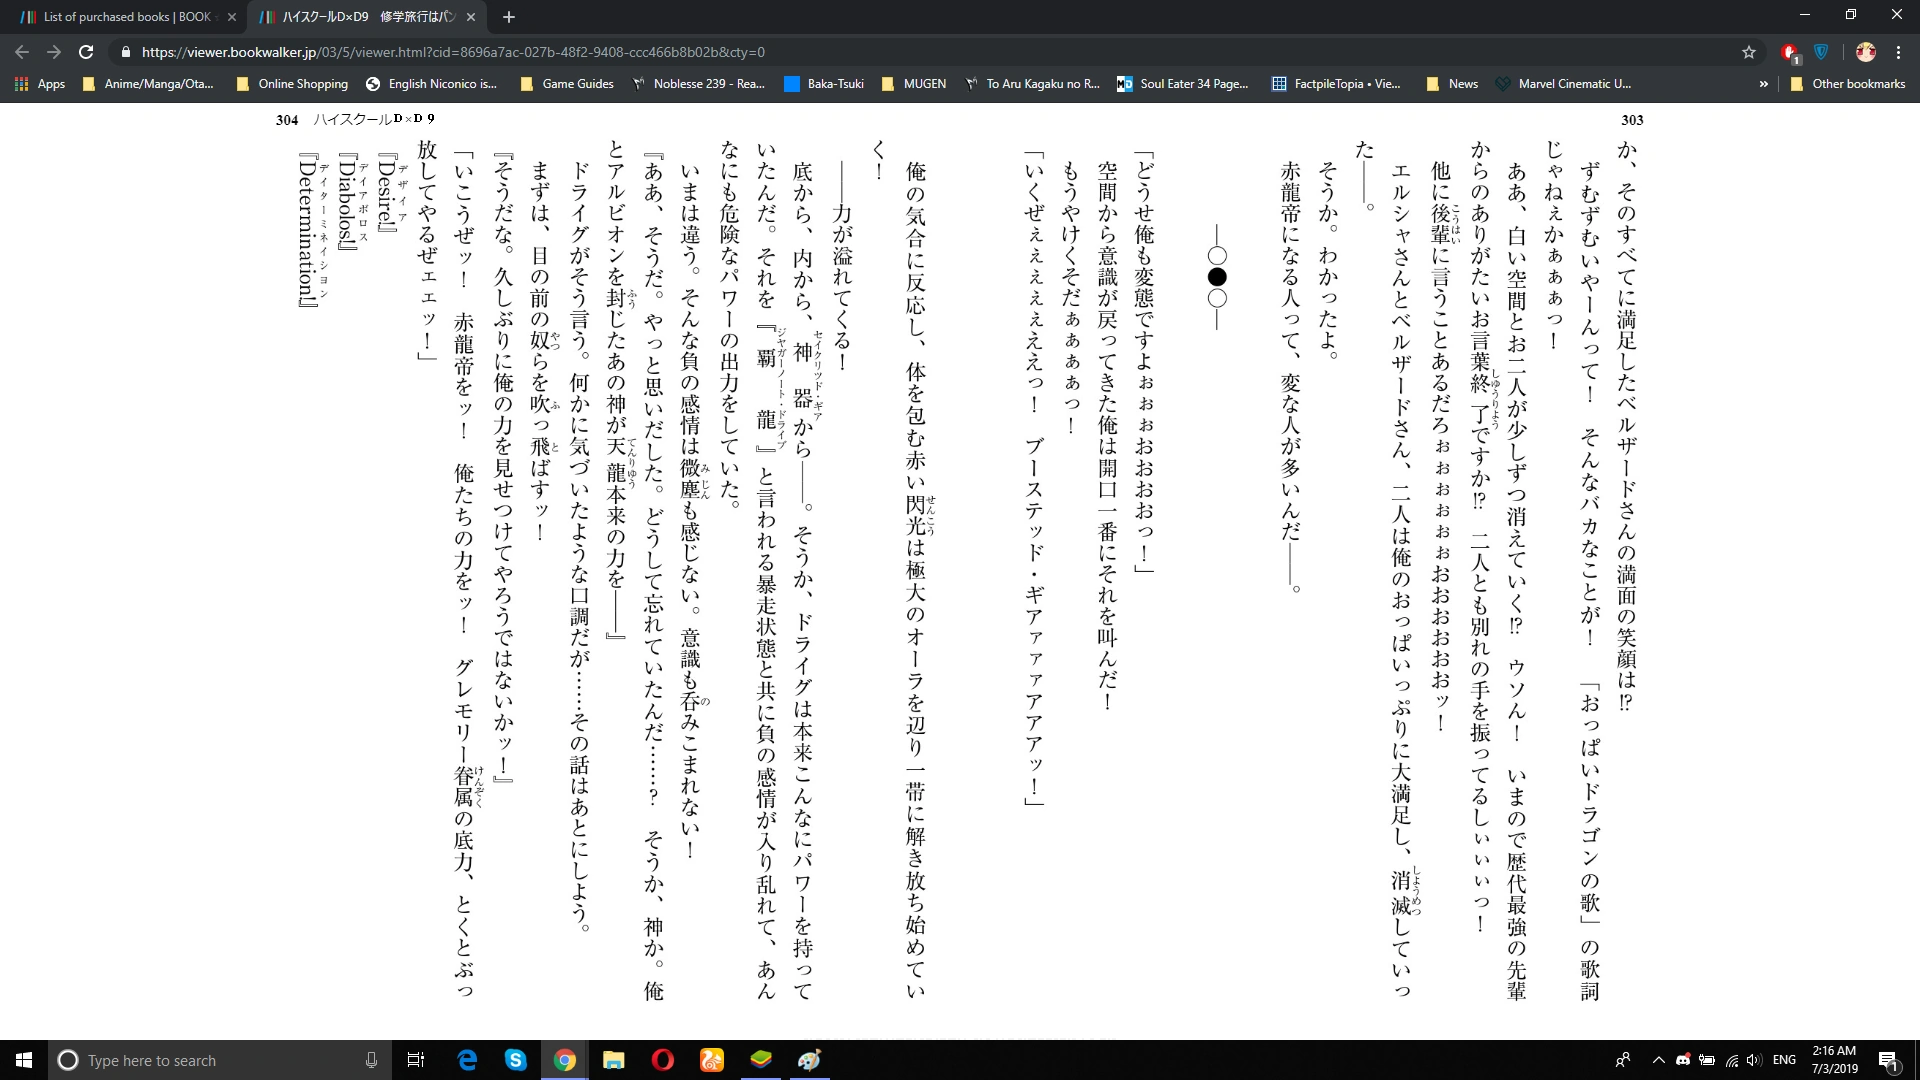
Task: Open the red extension icon with badge
Action: click(x=1790, y=52)
